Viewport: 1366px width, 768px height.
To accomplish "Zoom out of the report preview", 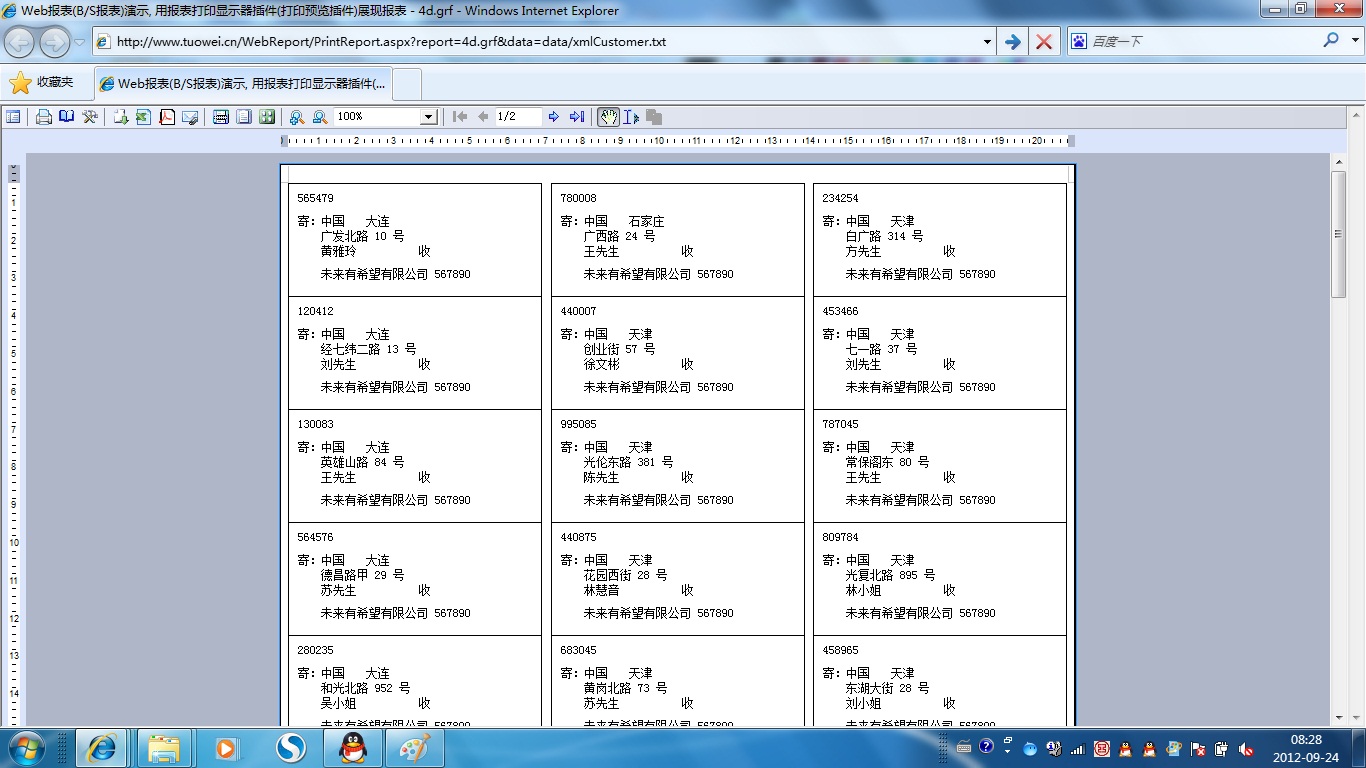I will [320, 117].
